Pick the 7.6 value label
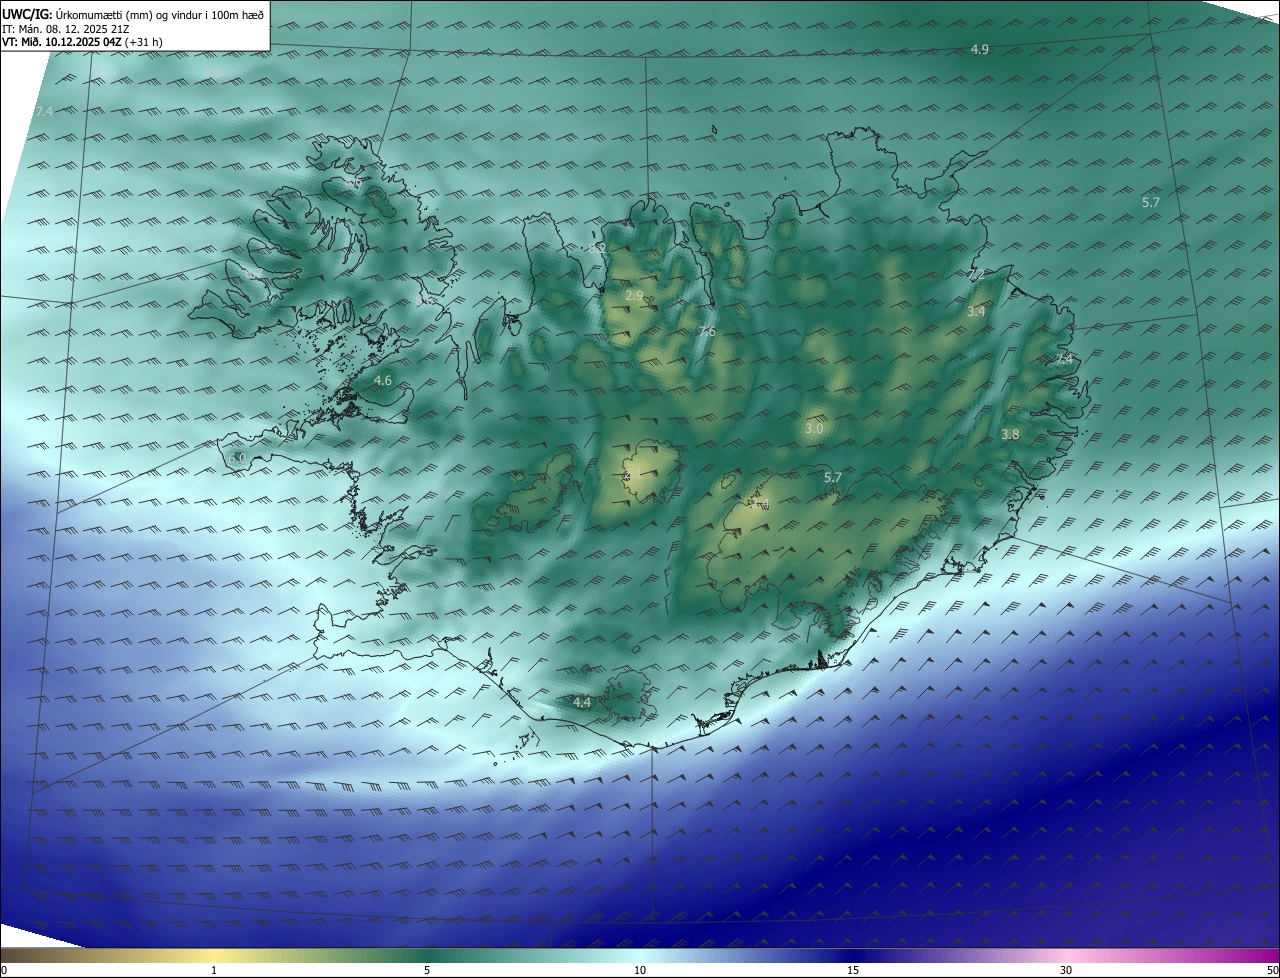The image size is (1280, 978). click(x=707, y=332)
